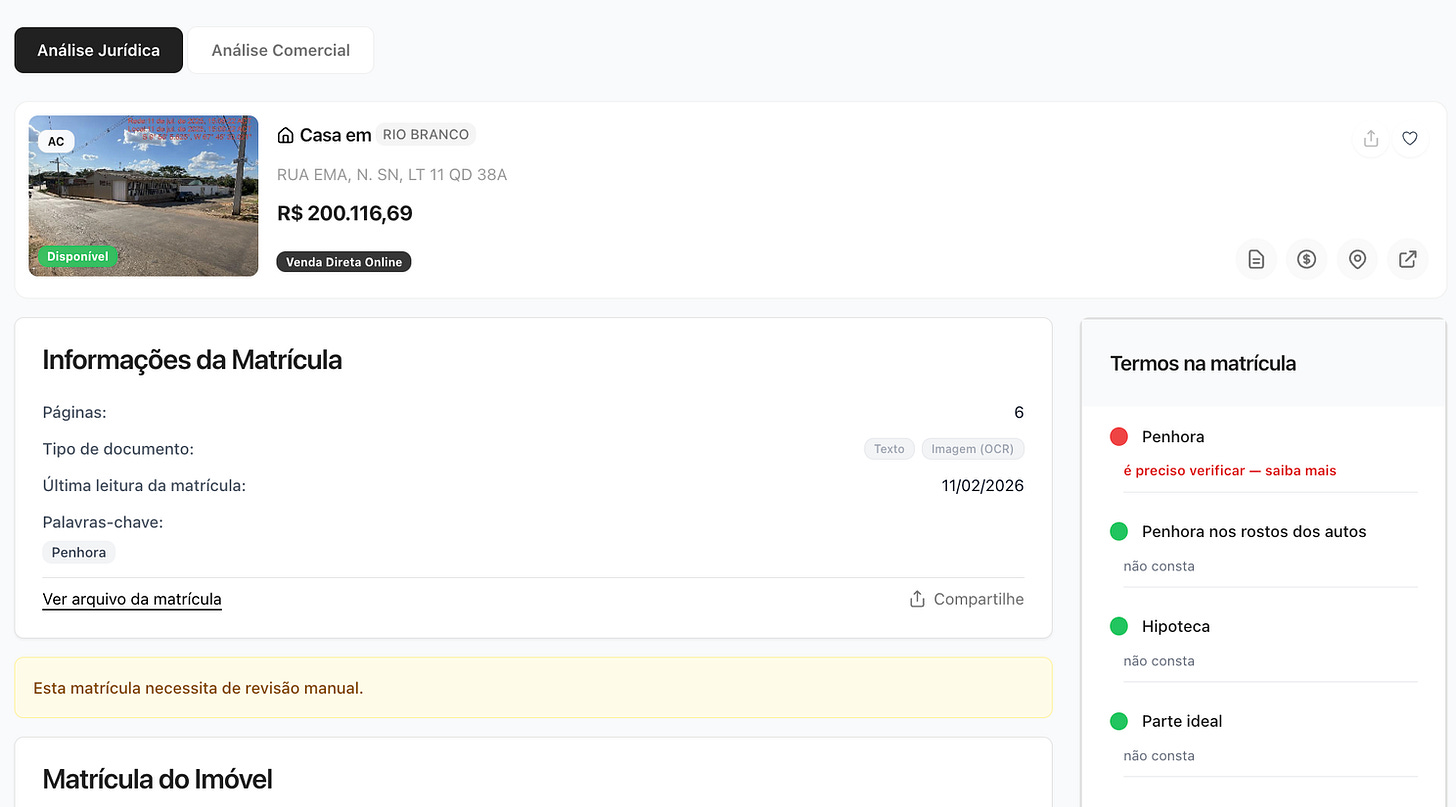Image resolution: width=1456 pixels, height=807 pixels.
Task: Click the address RUA EMA, N. SN
Action: [x=392, y=175]
